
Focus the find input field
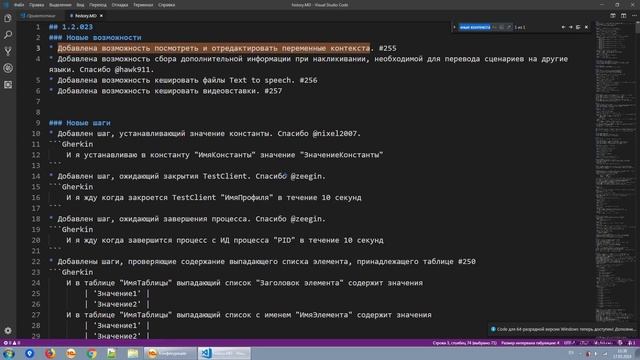(x=485, y=27)
